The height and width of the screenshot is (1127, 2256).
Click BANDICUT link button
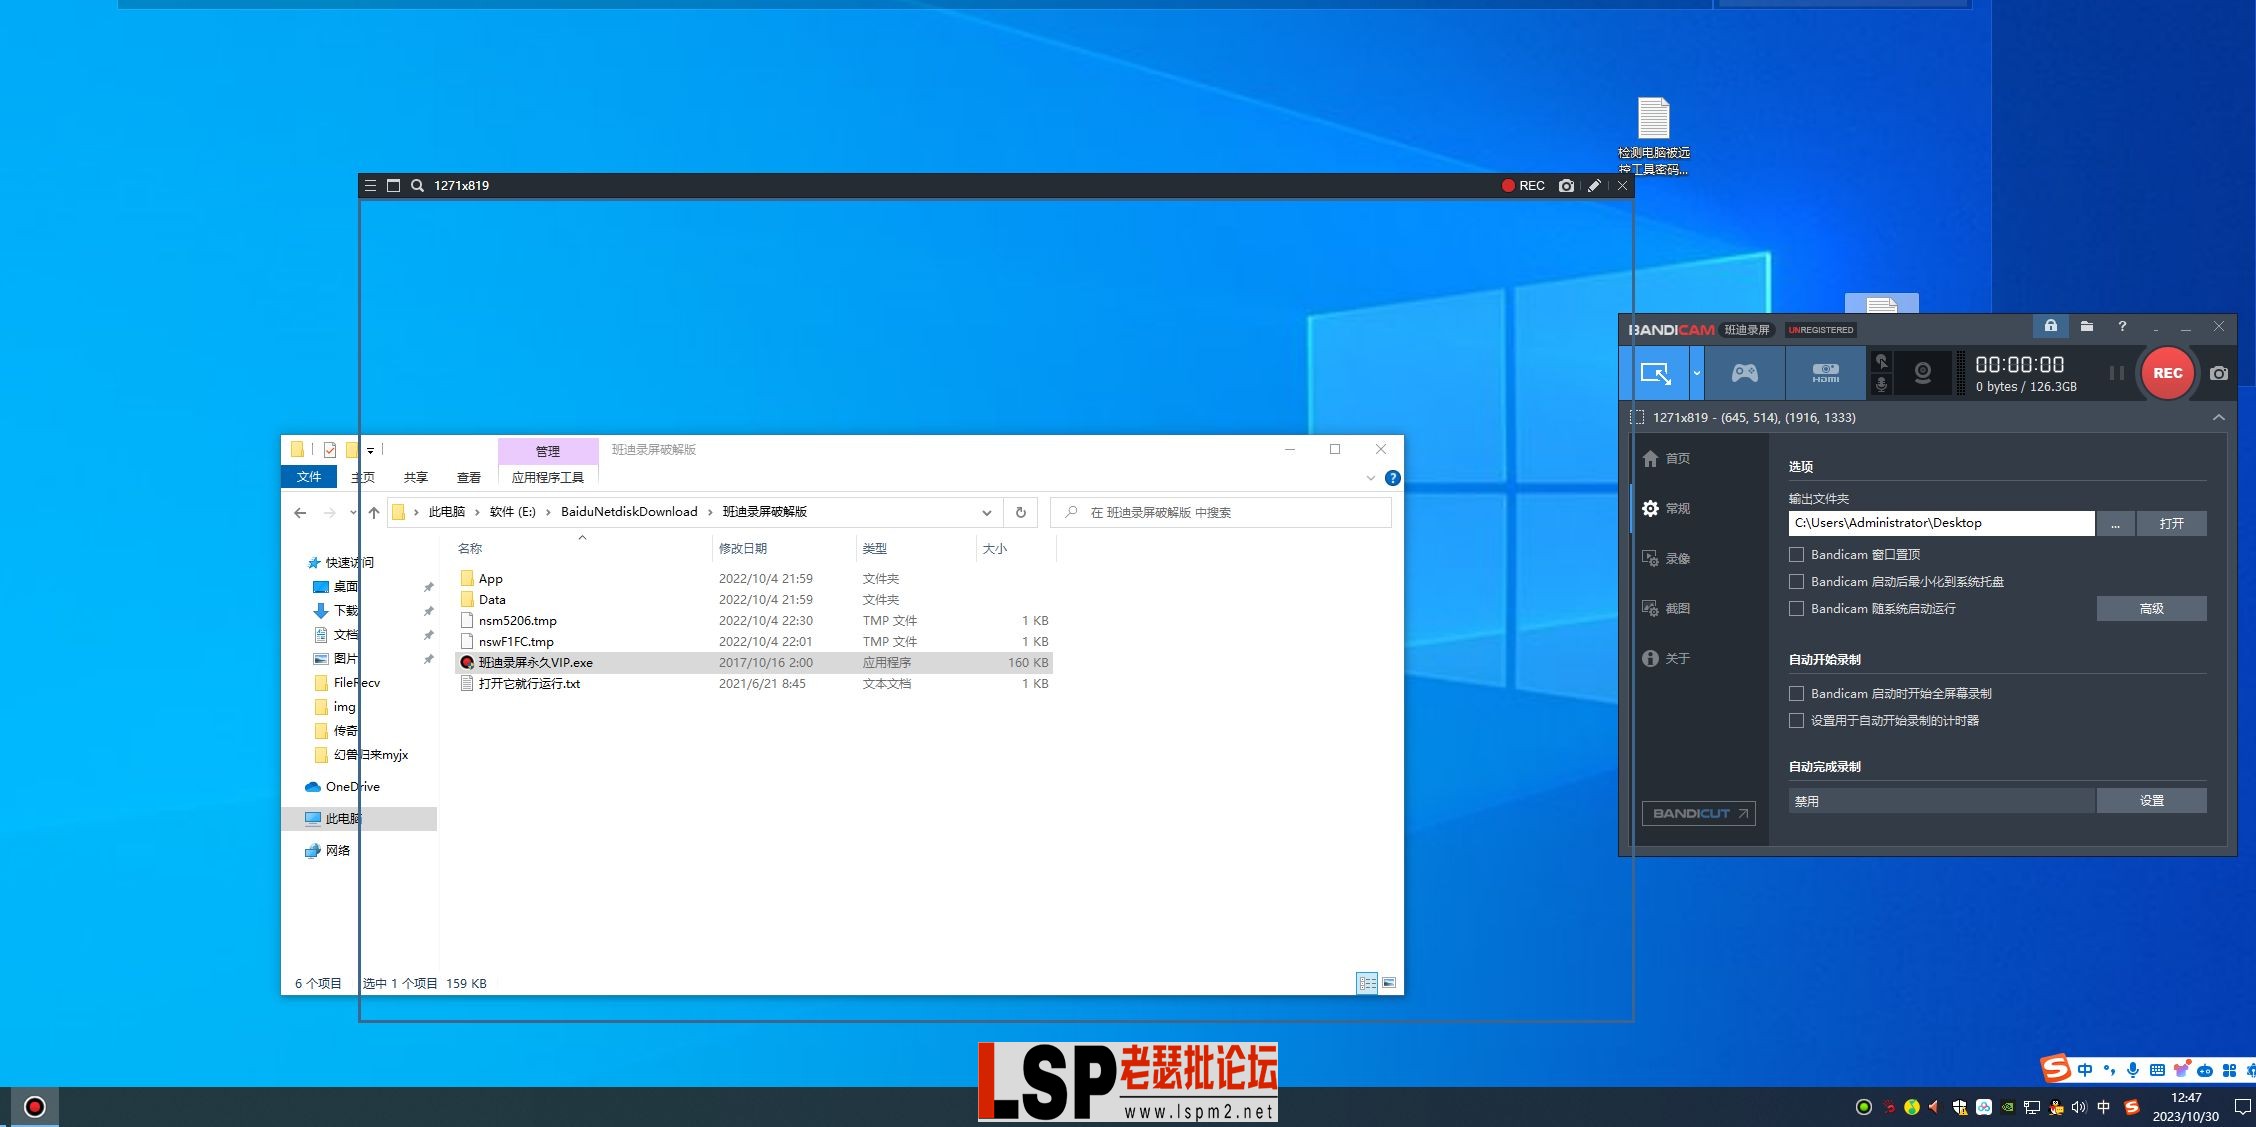click(x=1698, y=813)
